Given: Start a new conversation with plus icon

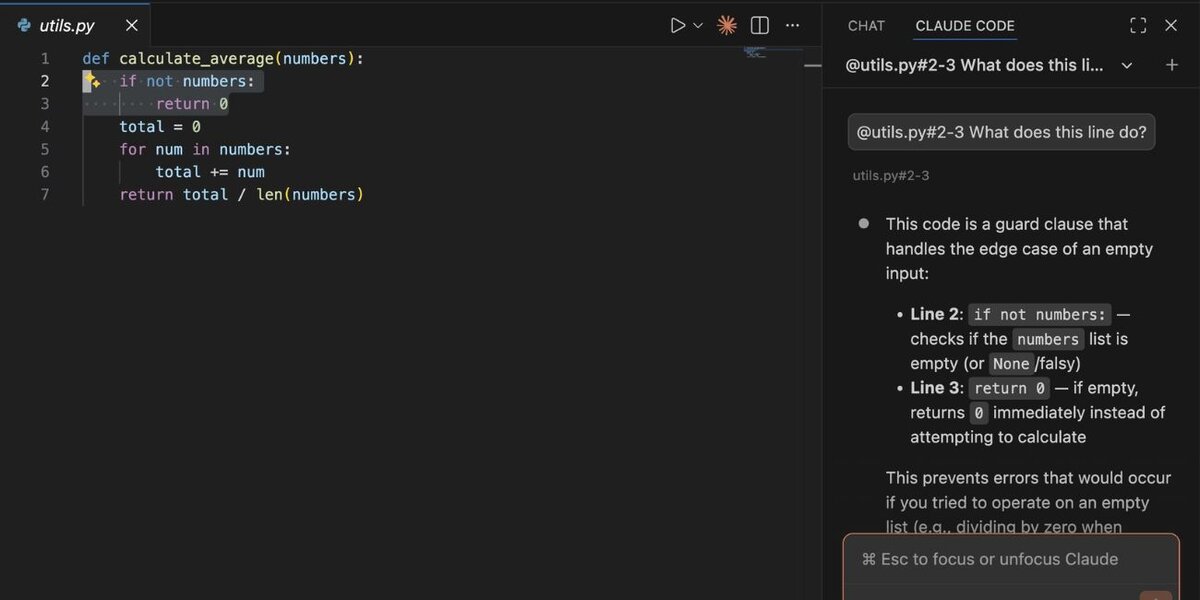Looking at the screenshot, I should coord(1172,65).
